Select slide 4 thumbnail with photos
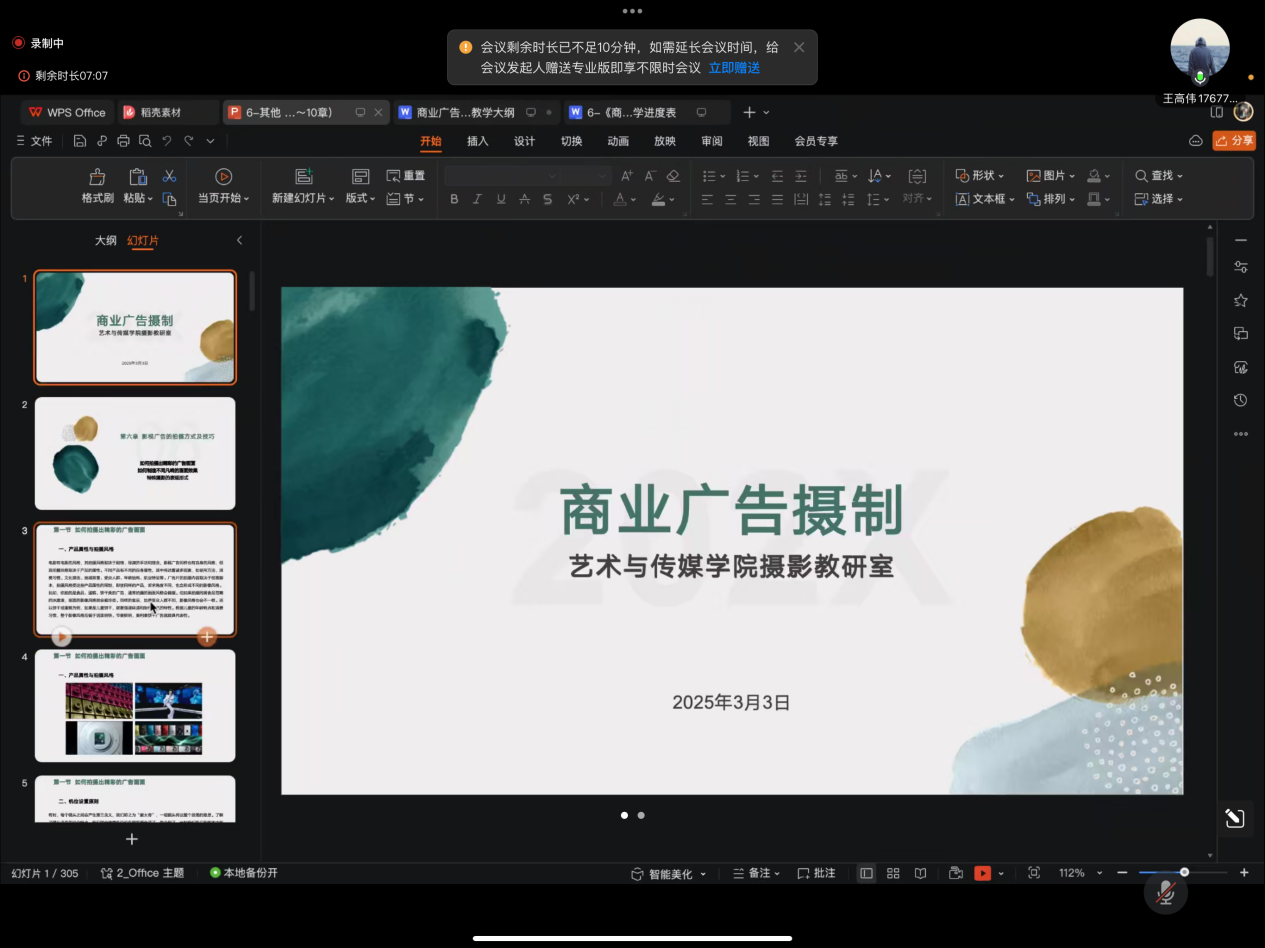This screenshot has height=948, width=1265. pyautogui.click(x=135, y=706)
